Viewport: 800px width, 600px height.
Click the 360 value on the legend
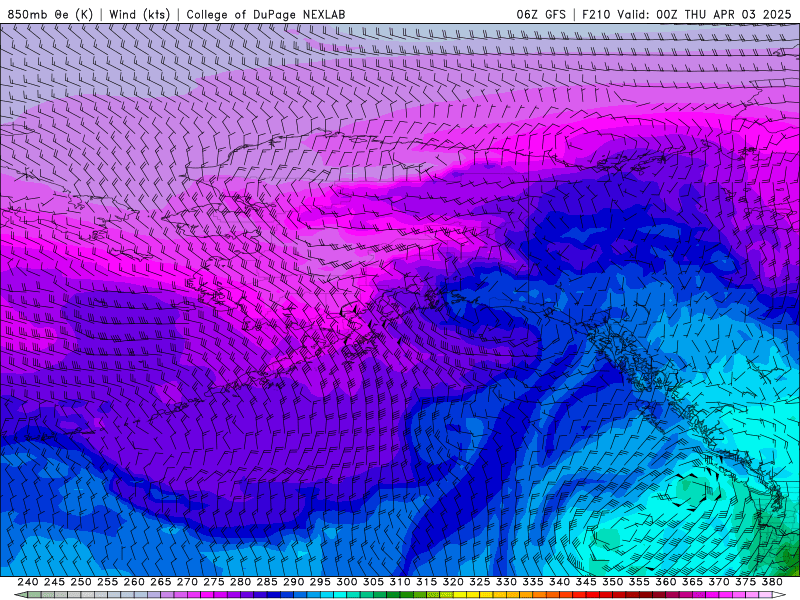[x=666, y=582]
